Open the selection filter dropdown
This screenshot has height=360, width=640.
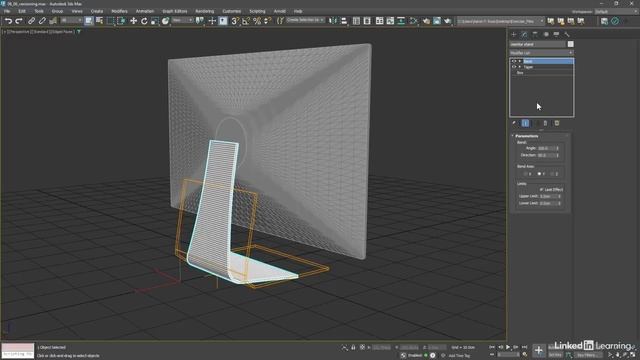(71, 20)
